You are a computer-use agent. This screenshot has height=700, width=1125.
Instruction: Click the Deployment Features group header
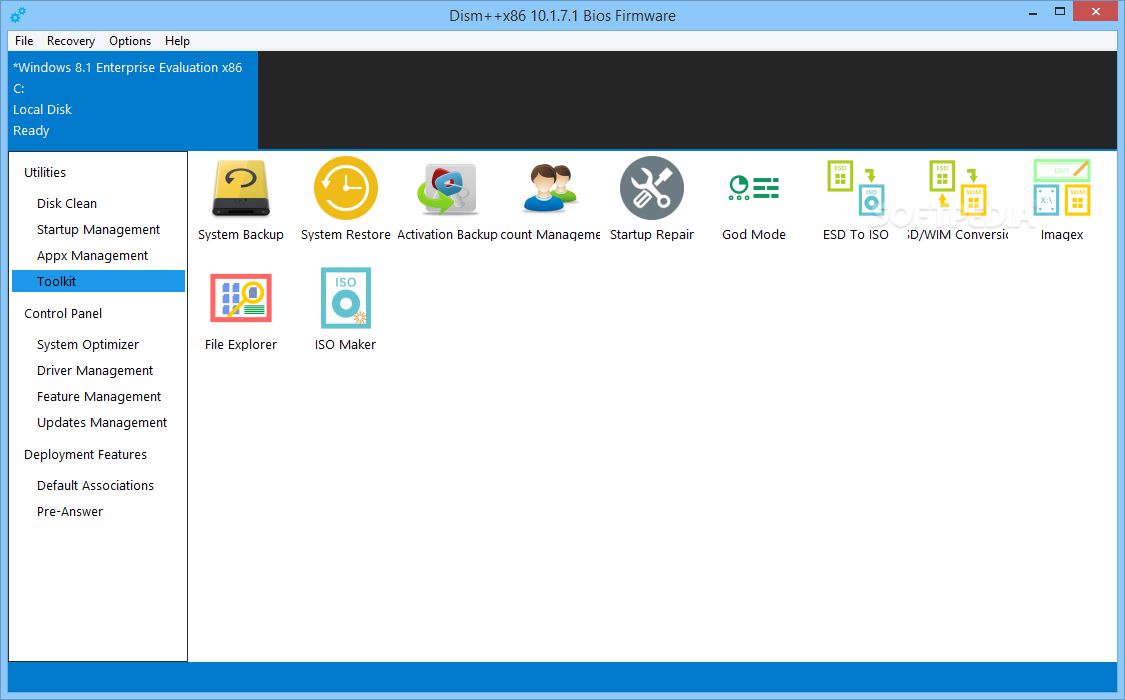[85, 455]
